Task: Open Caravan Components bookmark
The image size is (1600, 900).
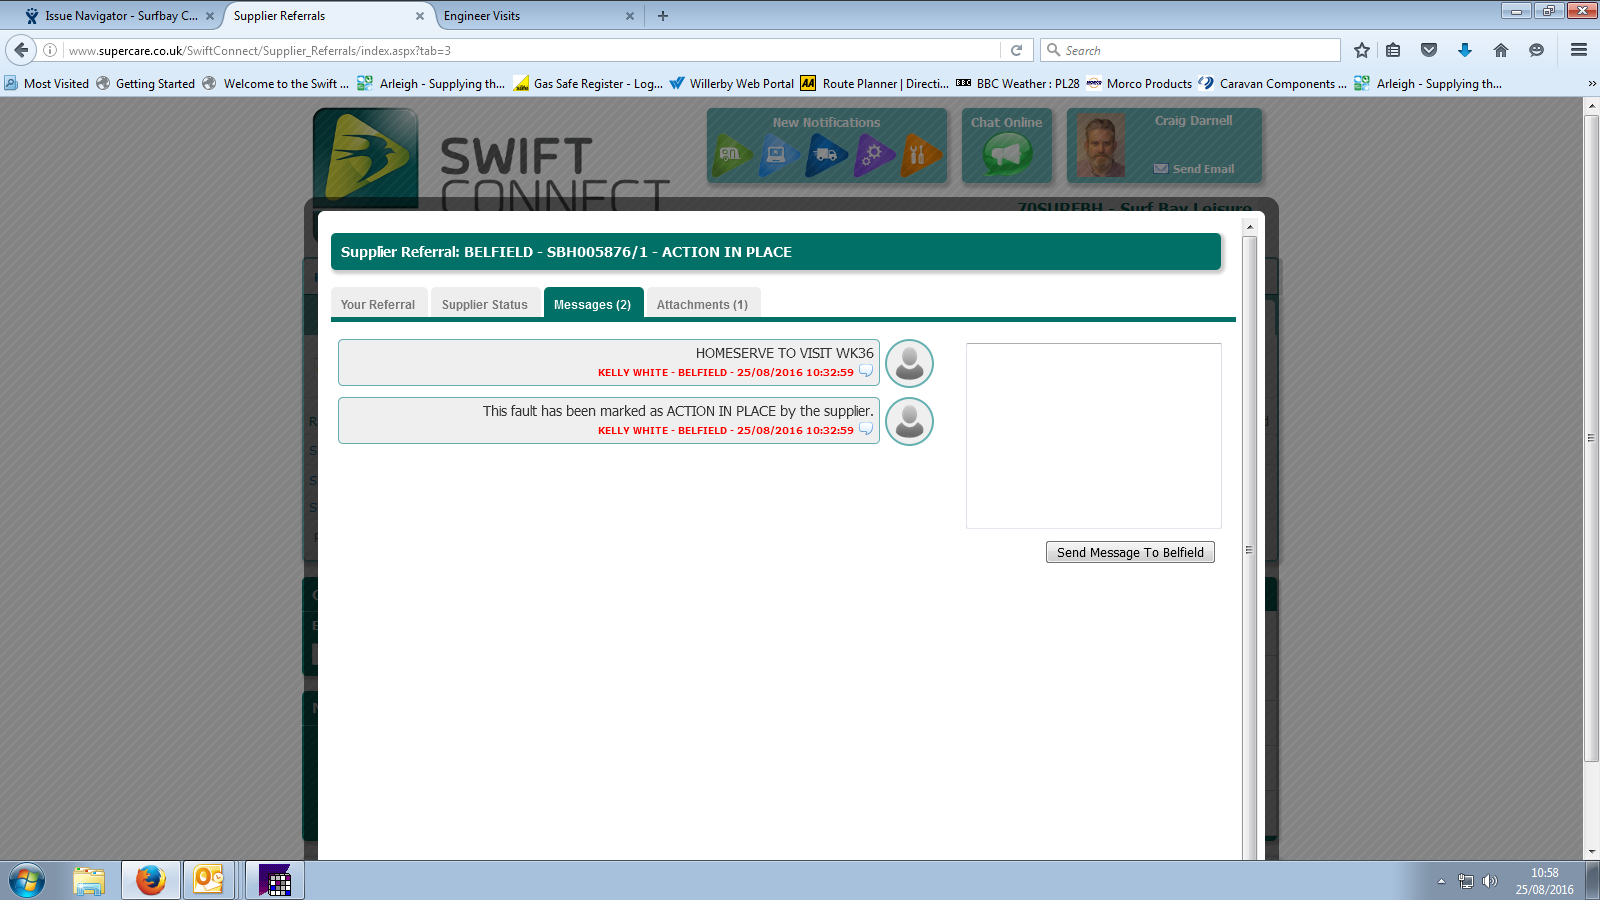Action: (x=1273, y=84)
